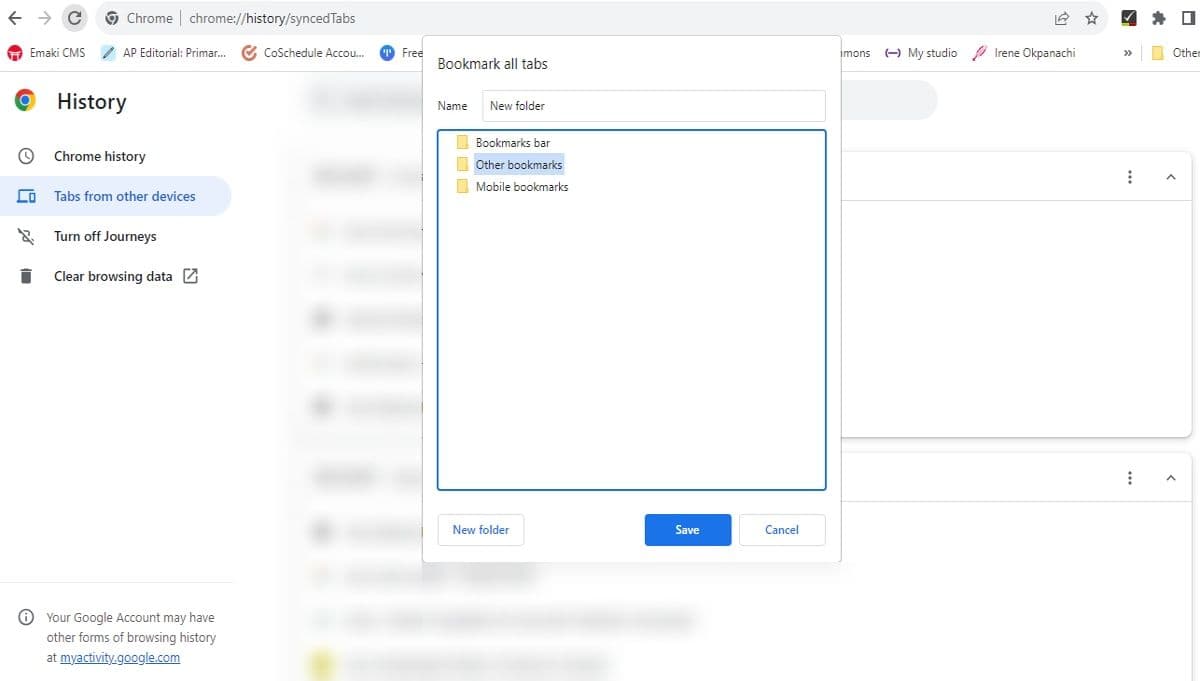Image resolution: width=1200 pixels, height=681 pixels.
Task: Select the Other bookmarks folder
Action: (x=518, y=165)
